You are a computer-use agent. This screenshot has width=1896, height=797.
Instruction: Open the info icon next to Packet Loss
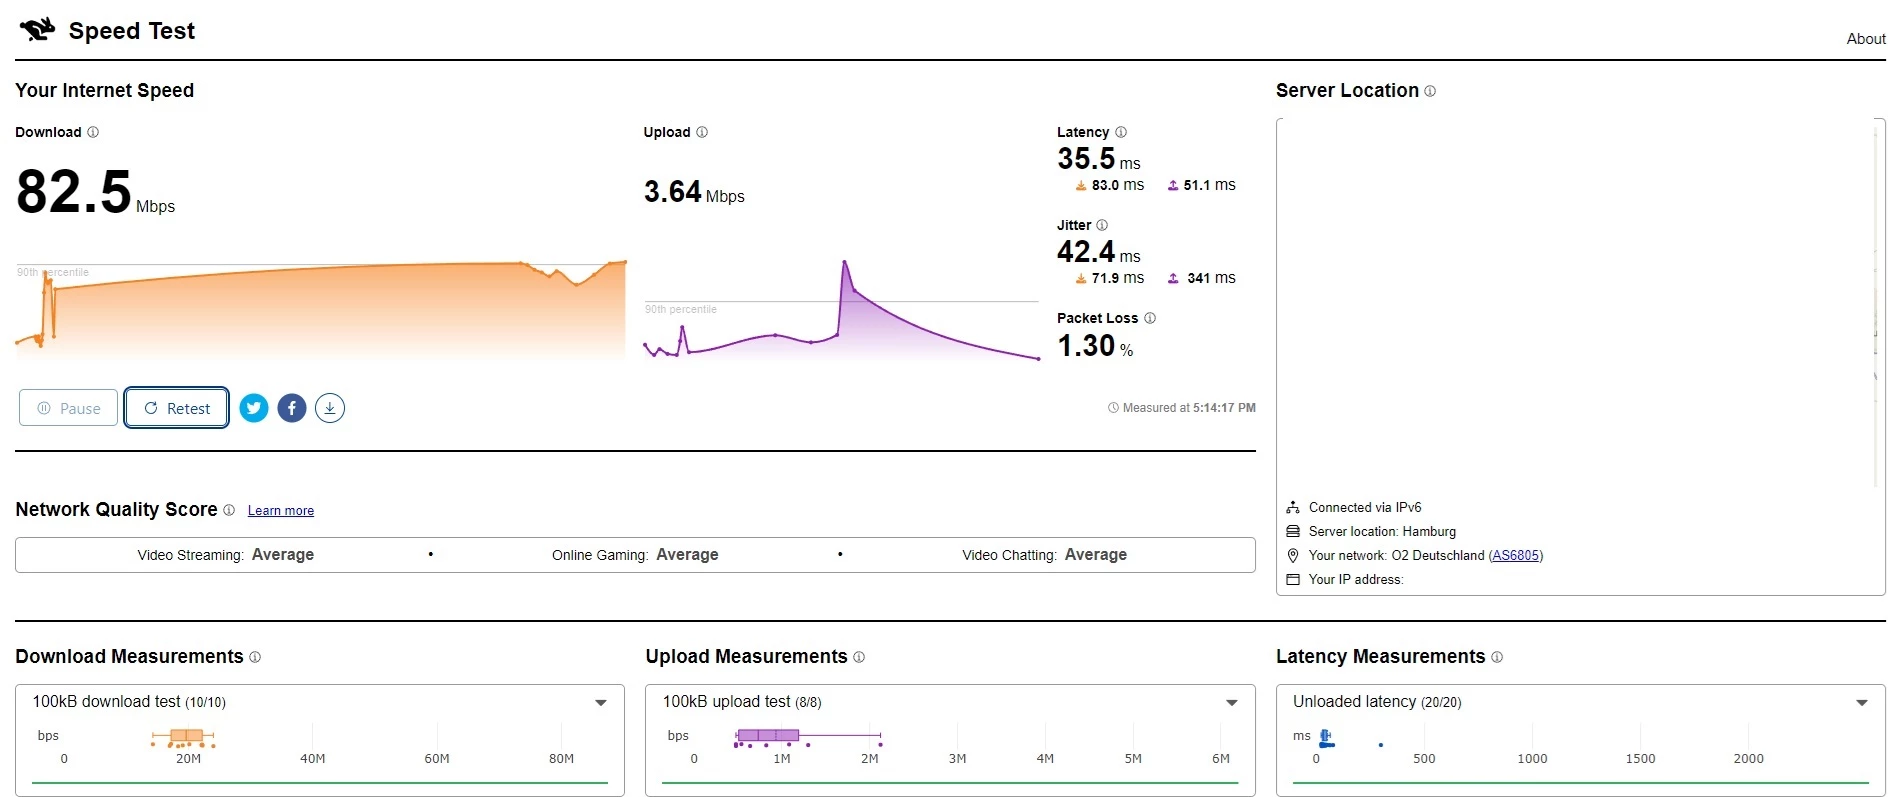[x=1150, y=318]
